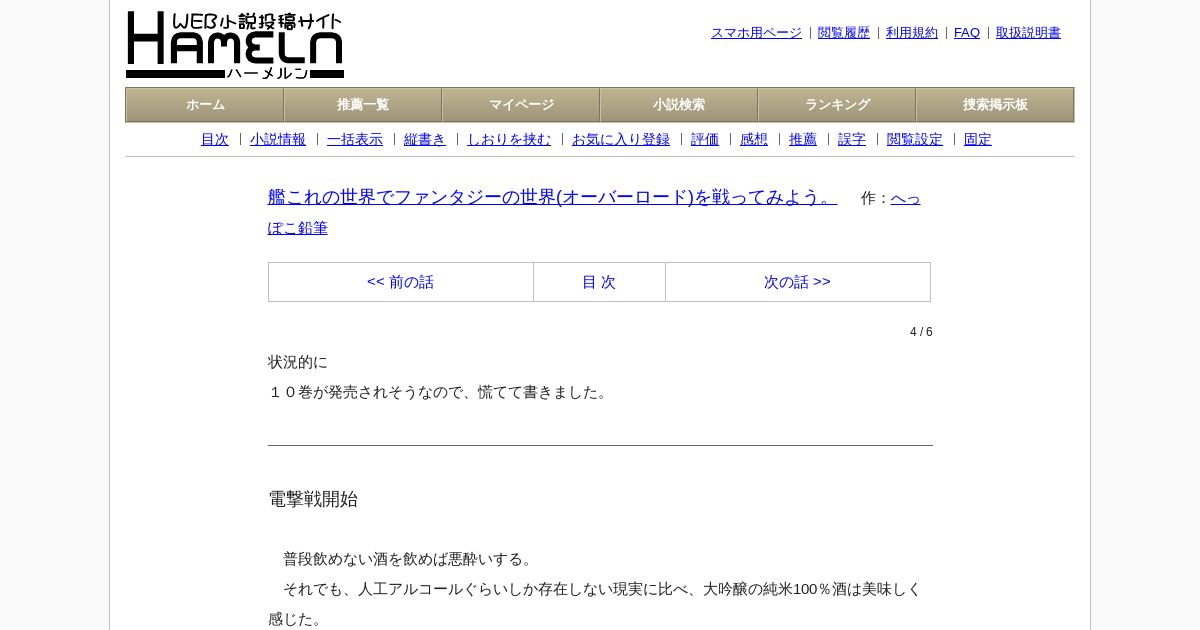The height and width of the screenshot is (630, 1200).
Task: Open the FAQ link
Action: (967, 33)
